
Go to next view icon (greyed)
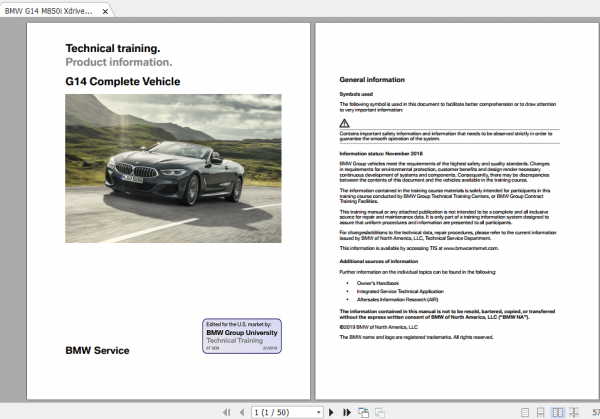point(380,412)
